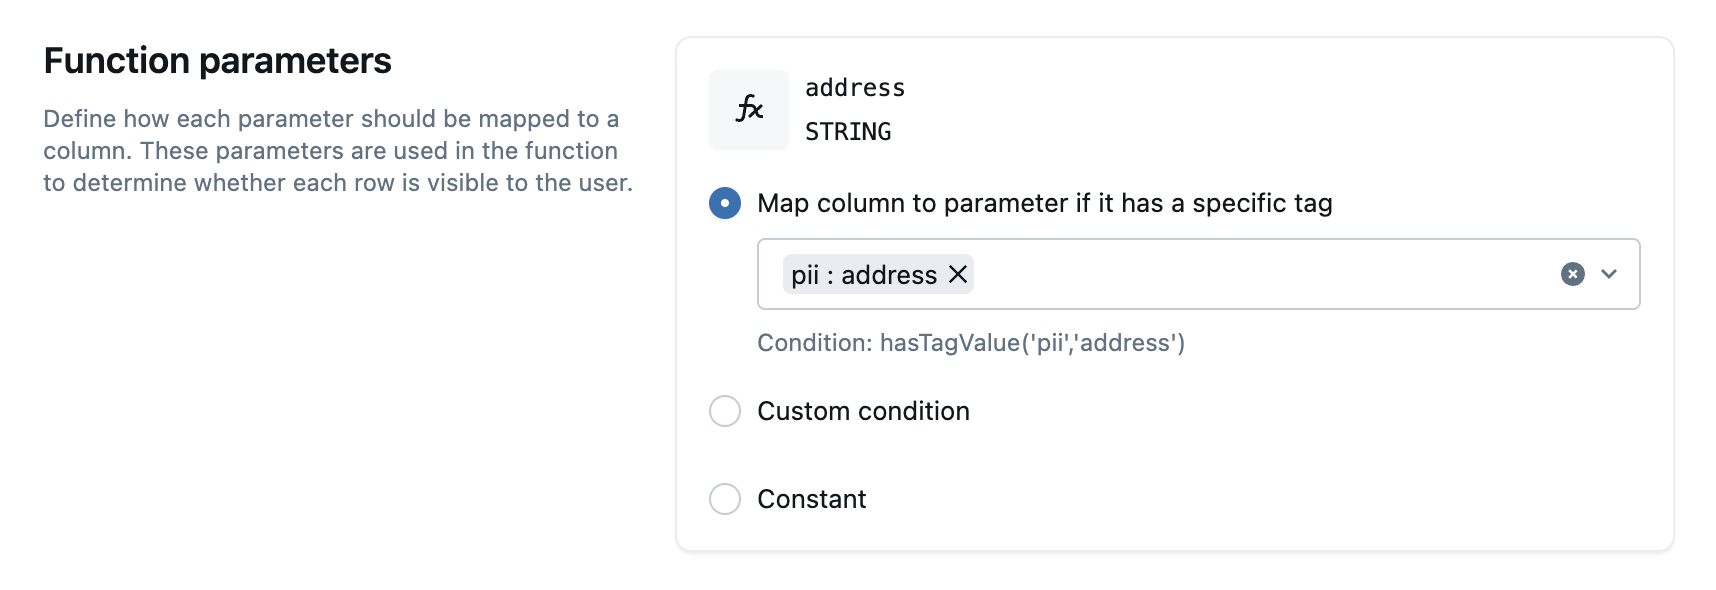Select the Constant radio button
The width and height of the screenshot is (1716, 590).
click(725, 499)
